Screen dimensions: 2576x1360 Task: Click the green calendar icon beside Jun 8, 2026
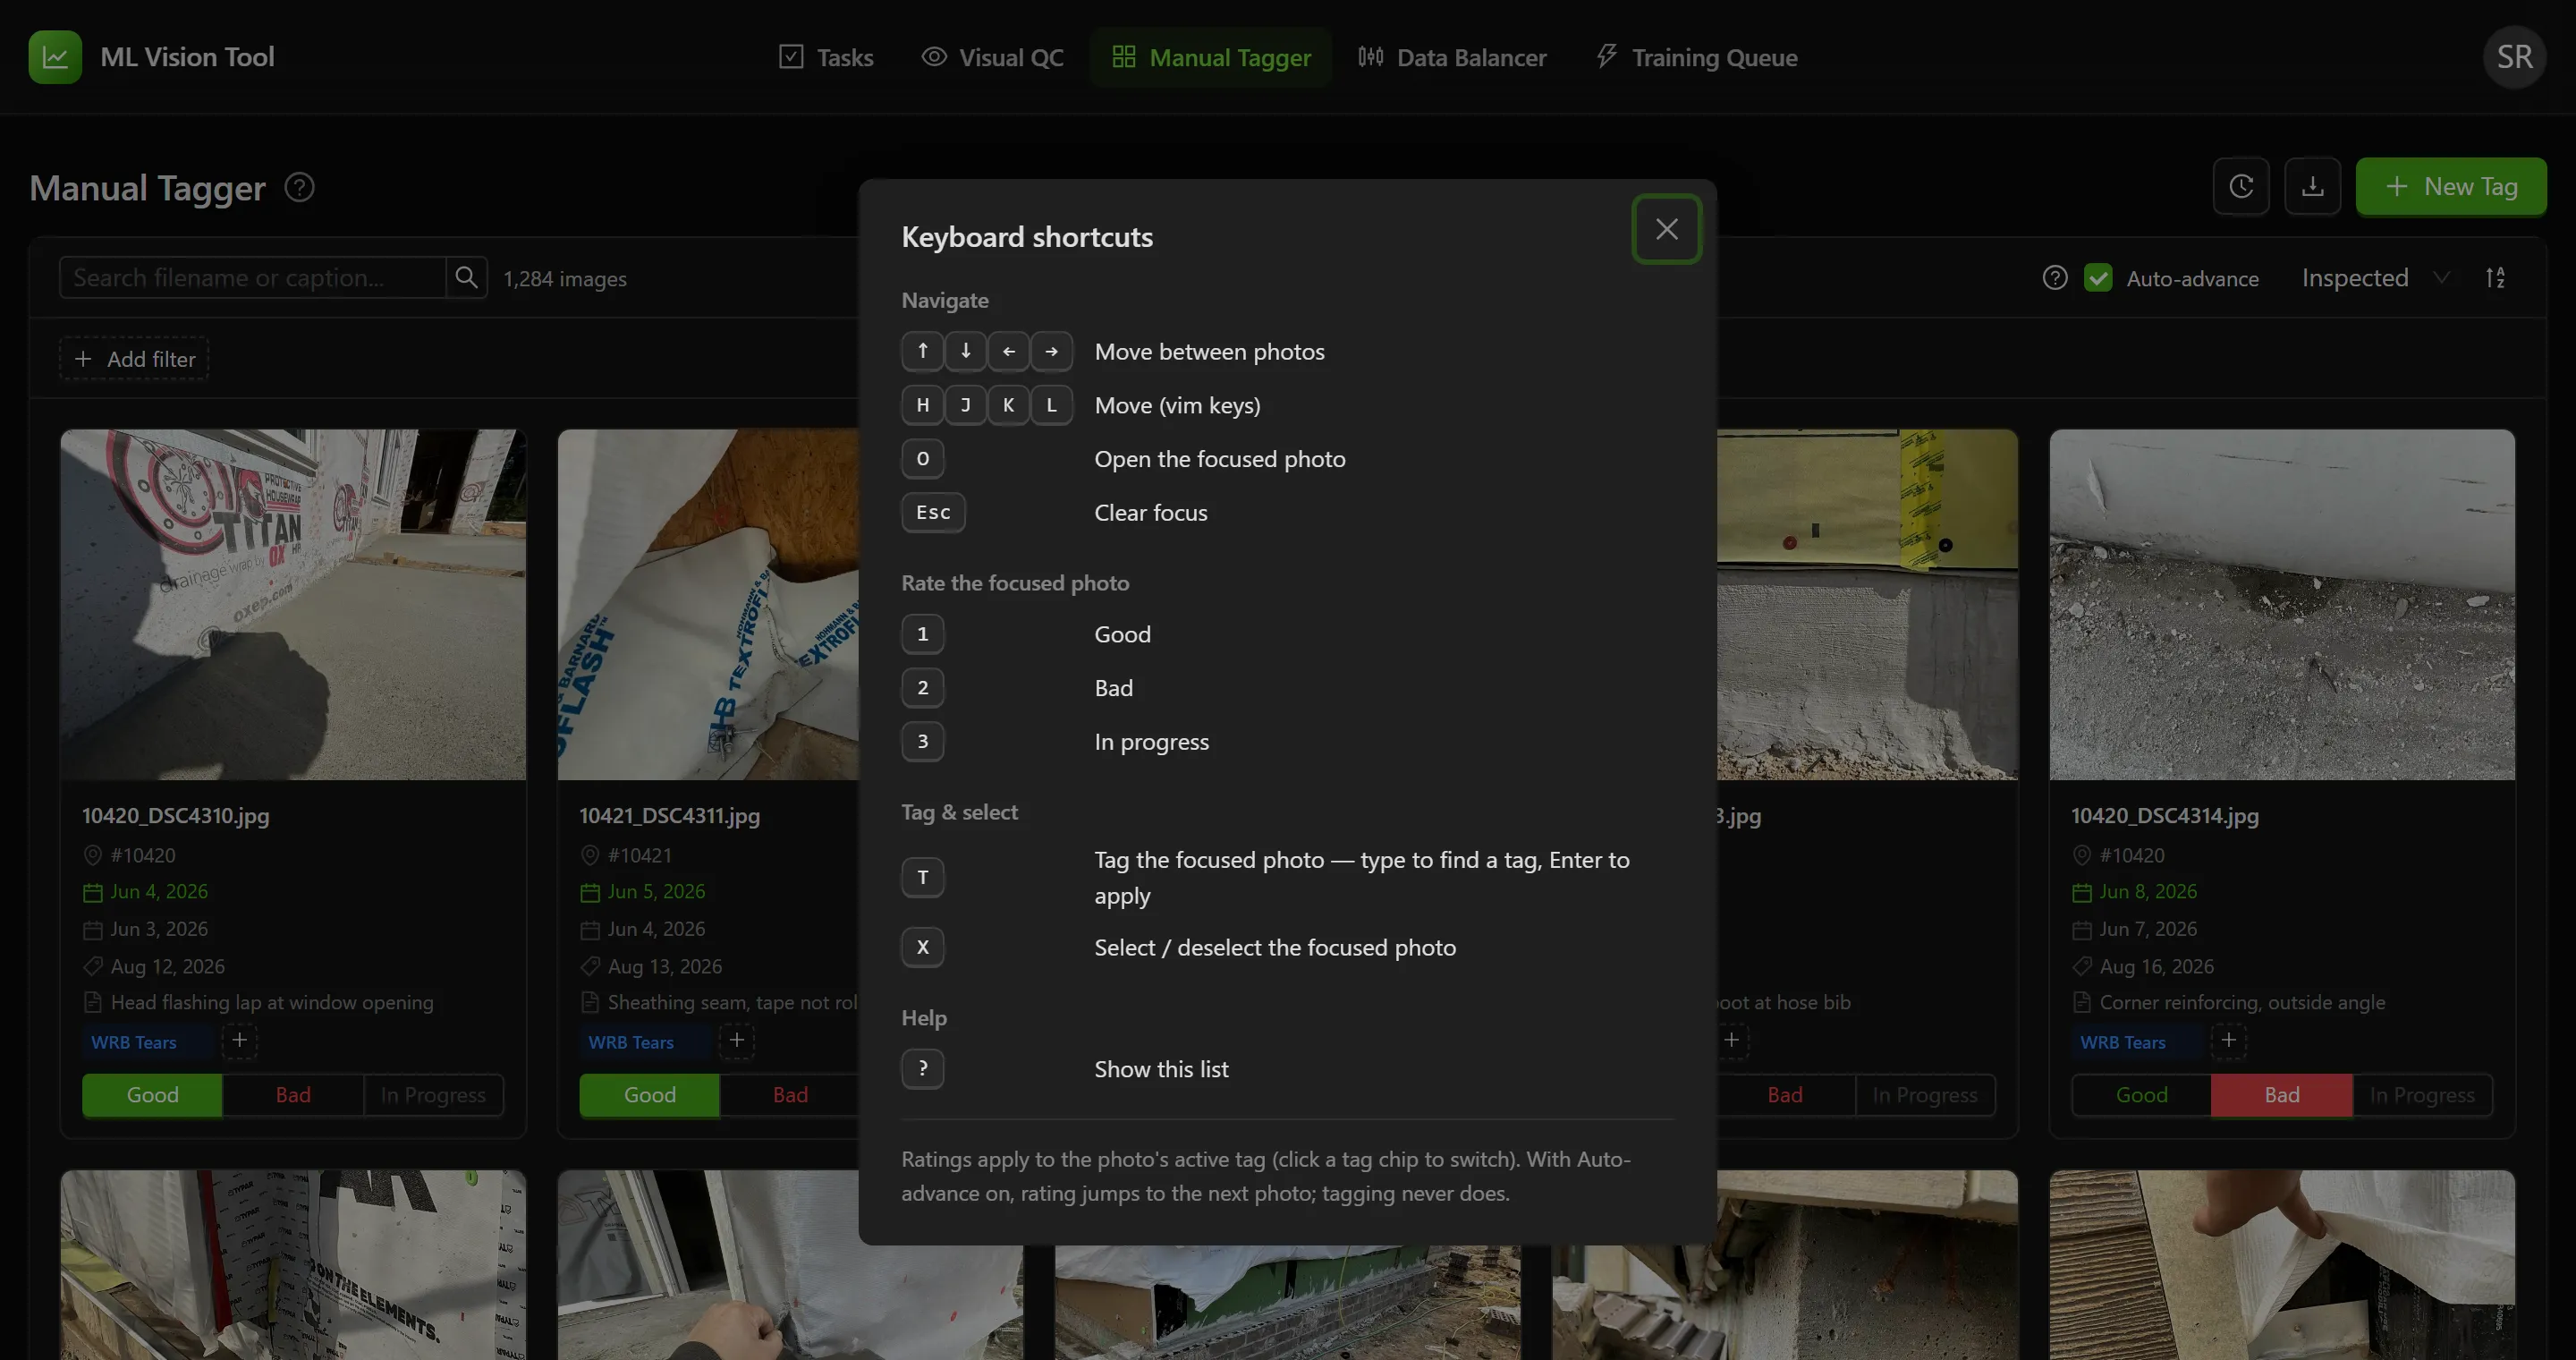(2082, 892)
